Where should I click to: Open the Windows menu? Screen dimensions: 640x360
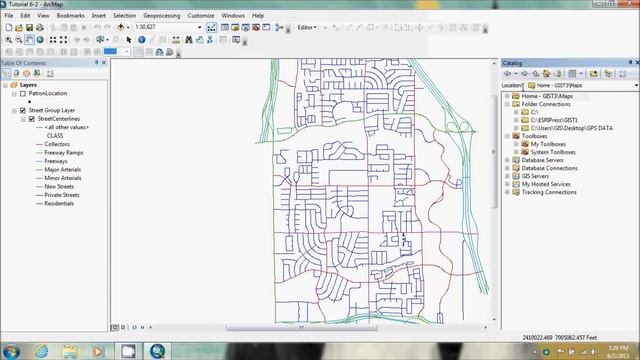click(233, 16)
